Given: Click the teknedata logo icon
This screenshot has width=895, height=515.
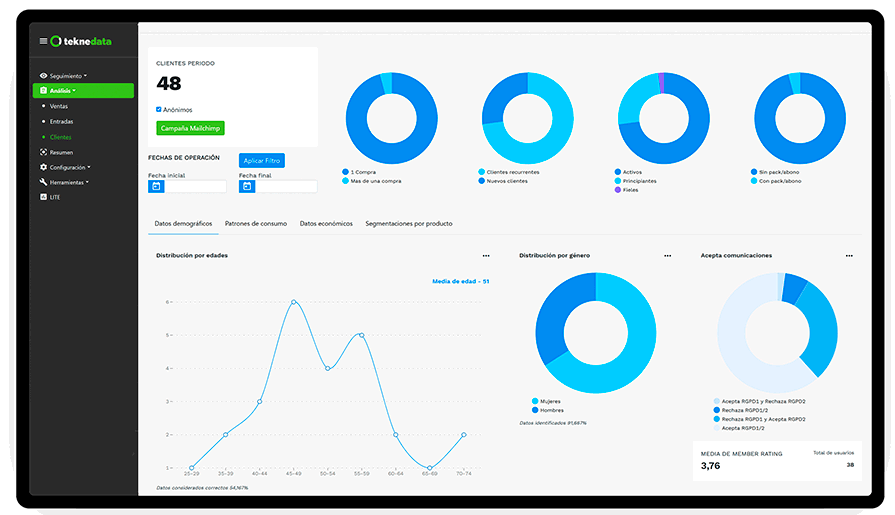Looking at the screenshot, I should (x=56, y=41).
